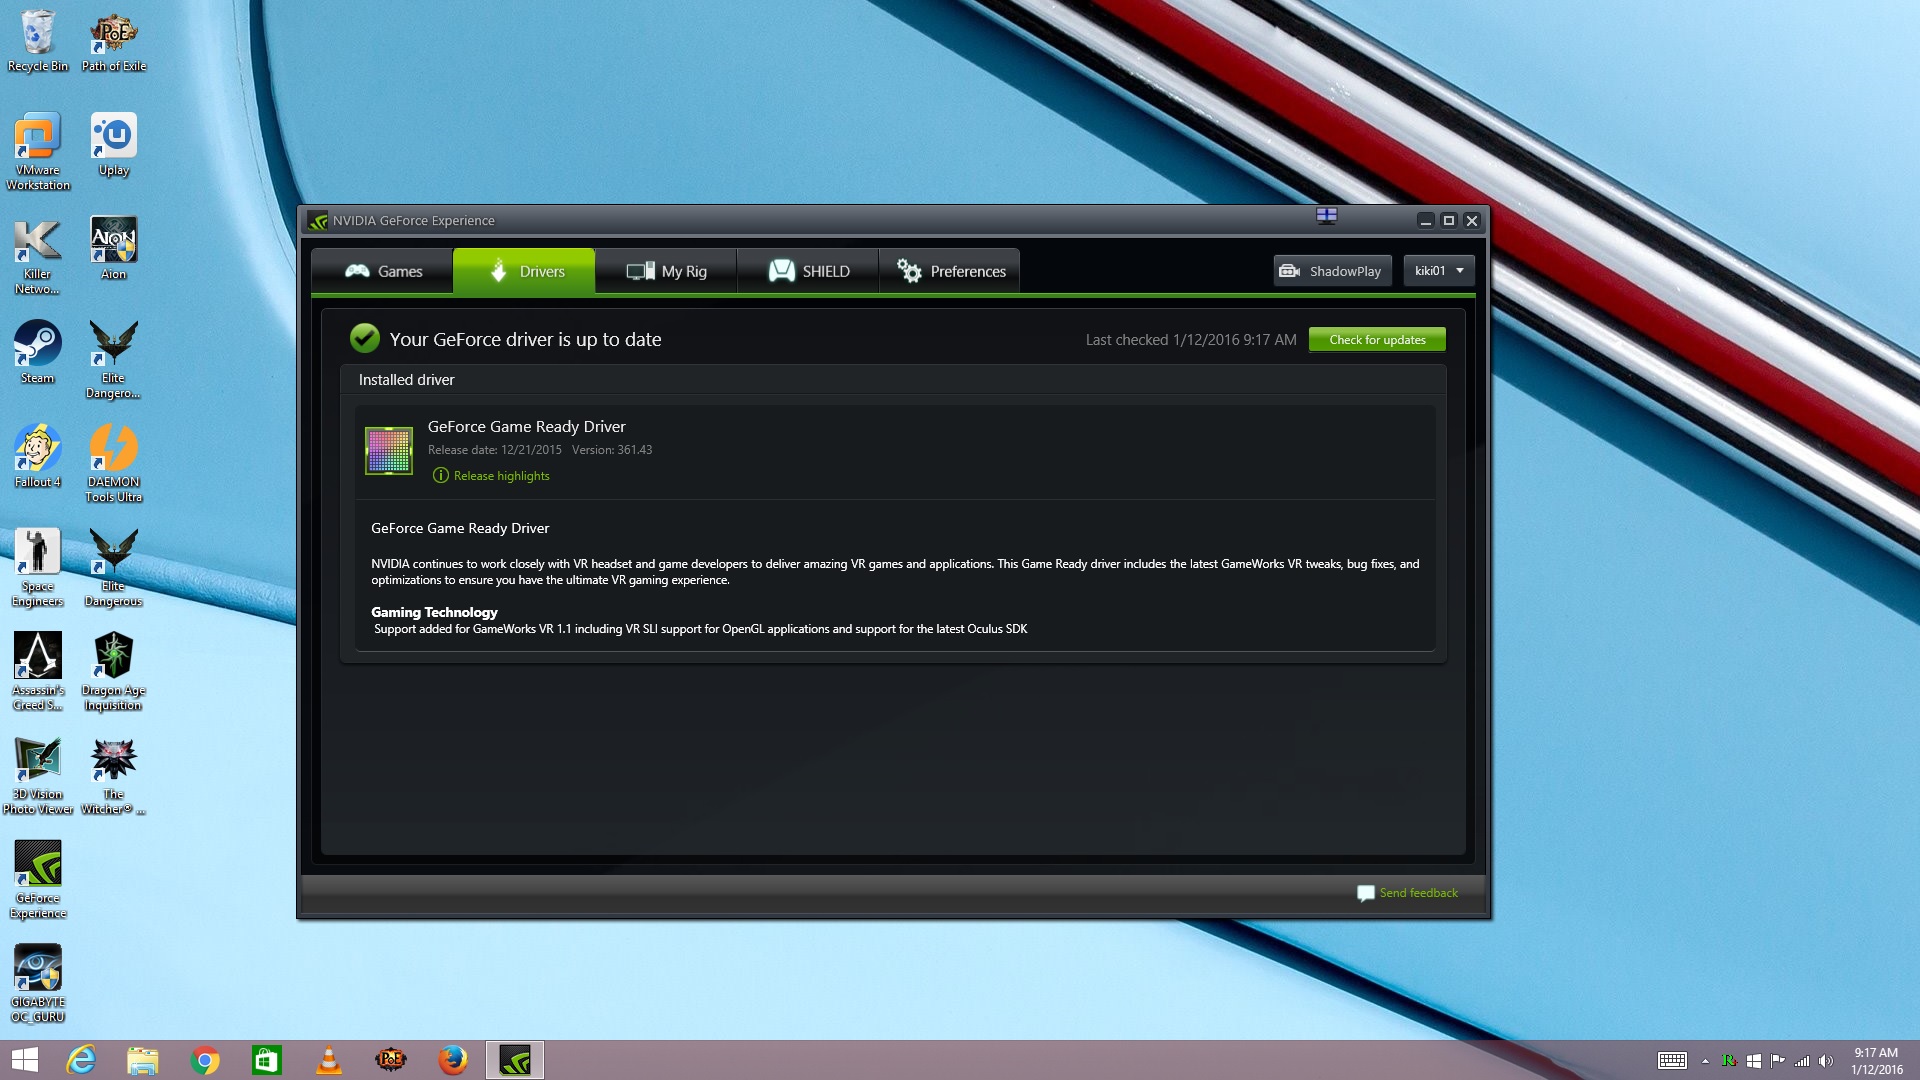The height and width of the screenshot is (1080, 1920).
Task: Open Windows Store from taskbar
Action: point(267,1060)
